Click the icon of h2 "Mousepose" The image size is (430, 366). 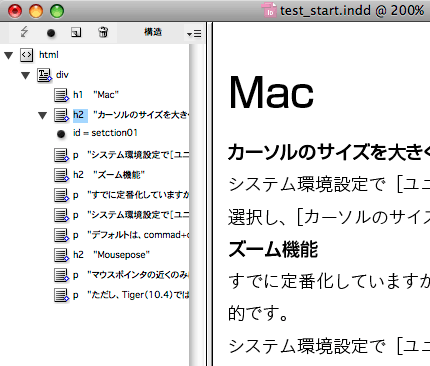(61, 255)
